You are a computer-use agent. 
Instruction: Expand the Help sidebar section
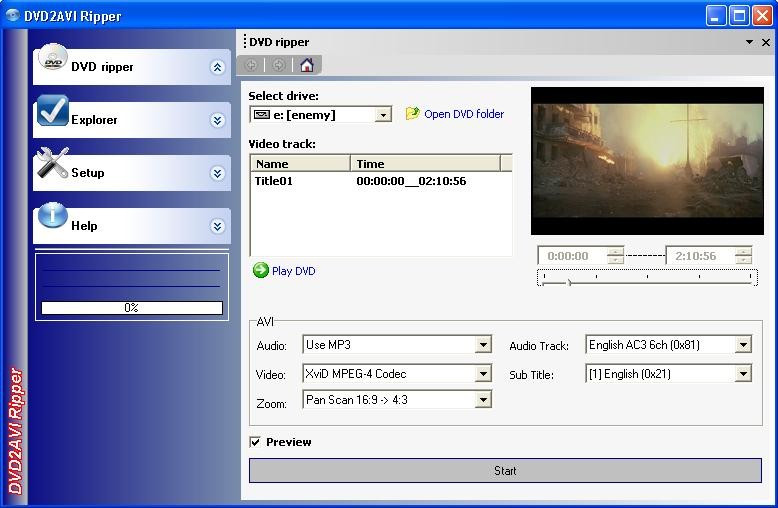click(x=217, y=226)
